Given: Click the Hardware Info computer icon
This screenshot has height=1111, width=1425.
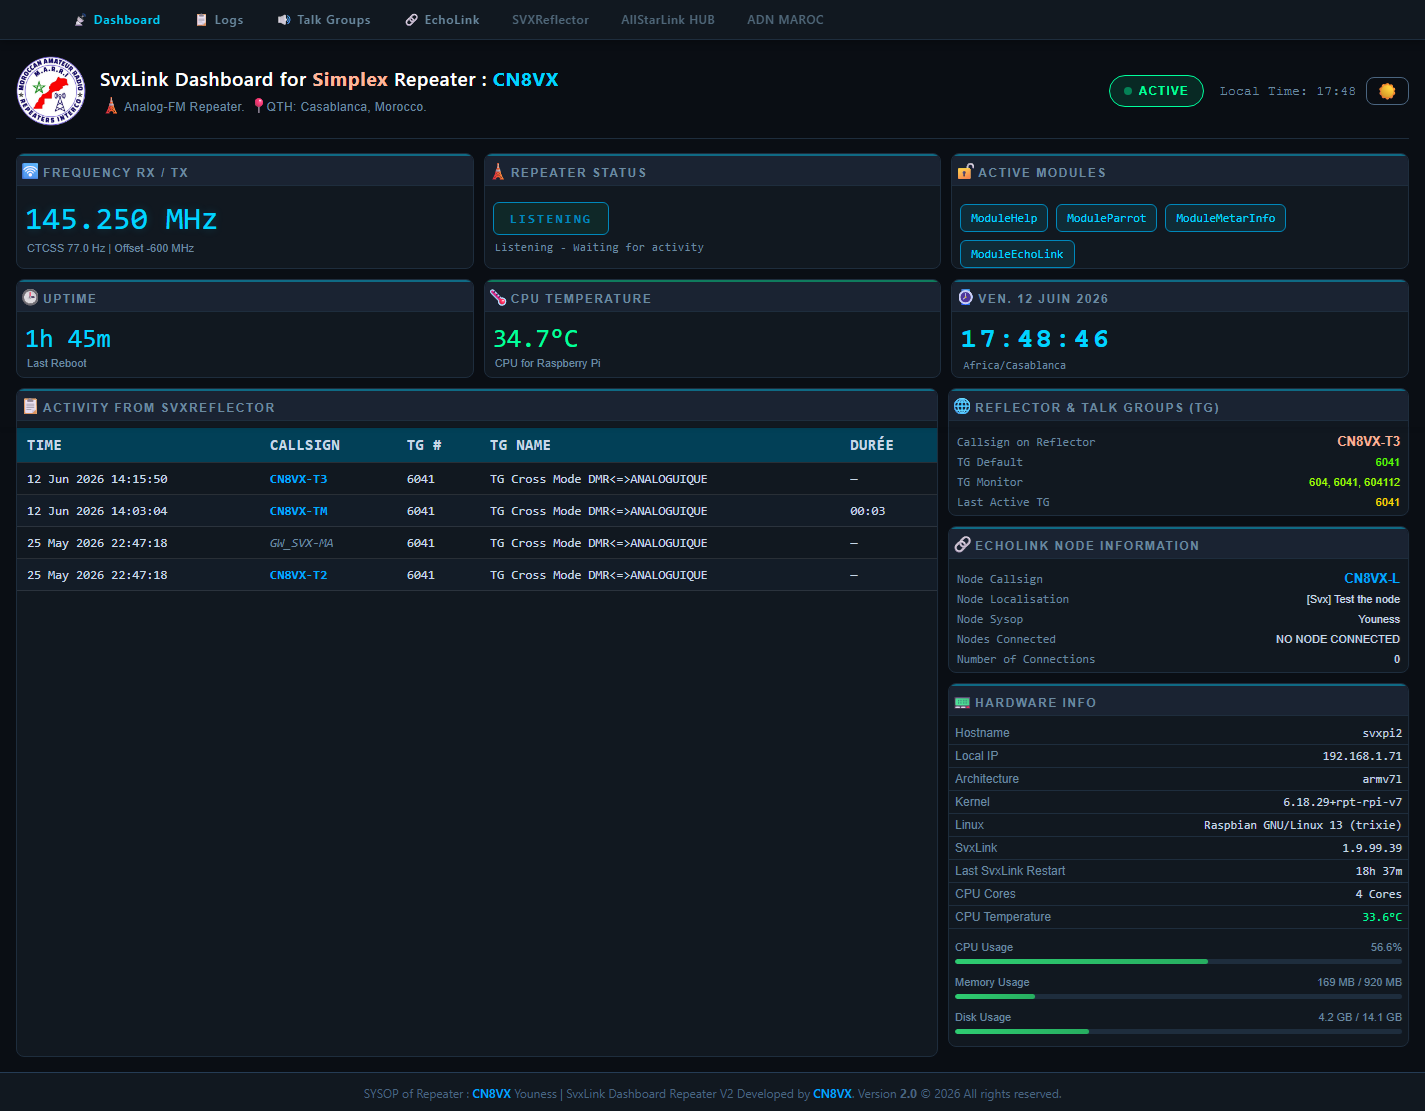Looking at the screenshot, I should (x=962, y=702).
